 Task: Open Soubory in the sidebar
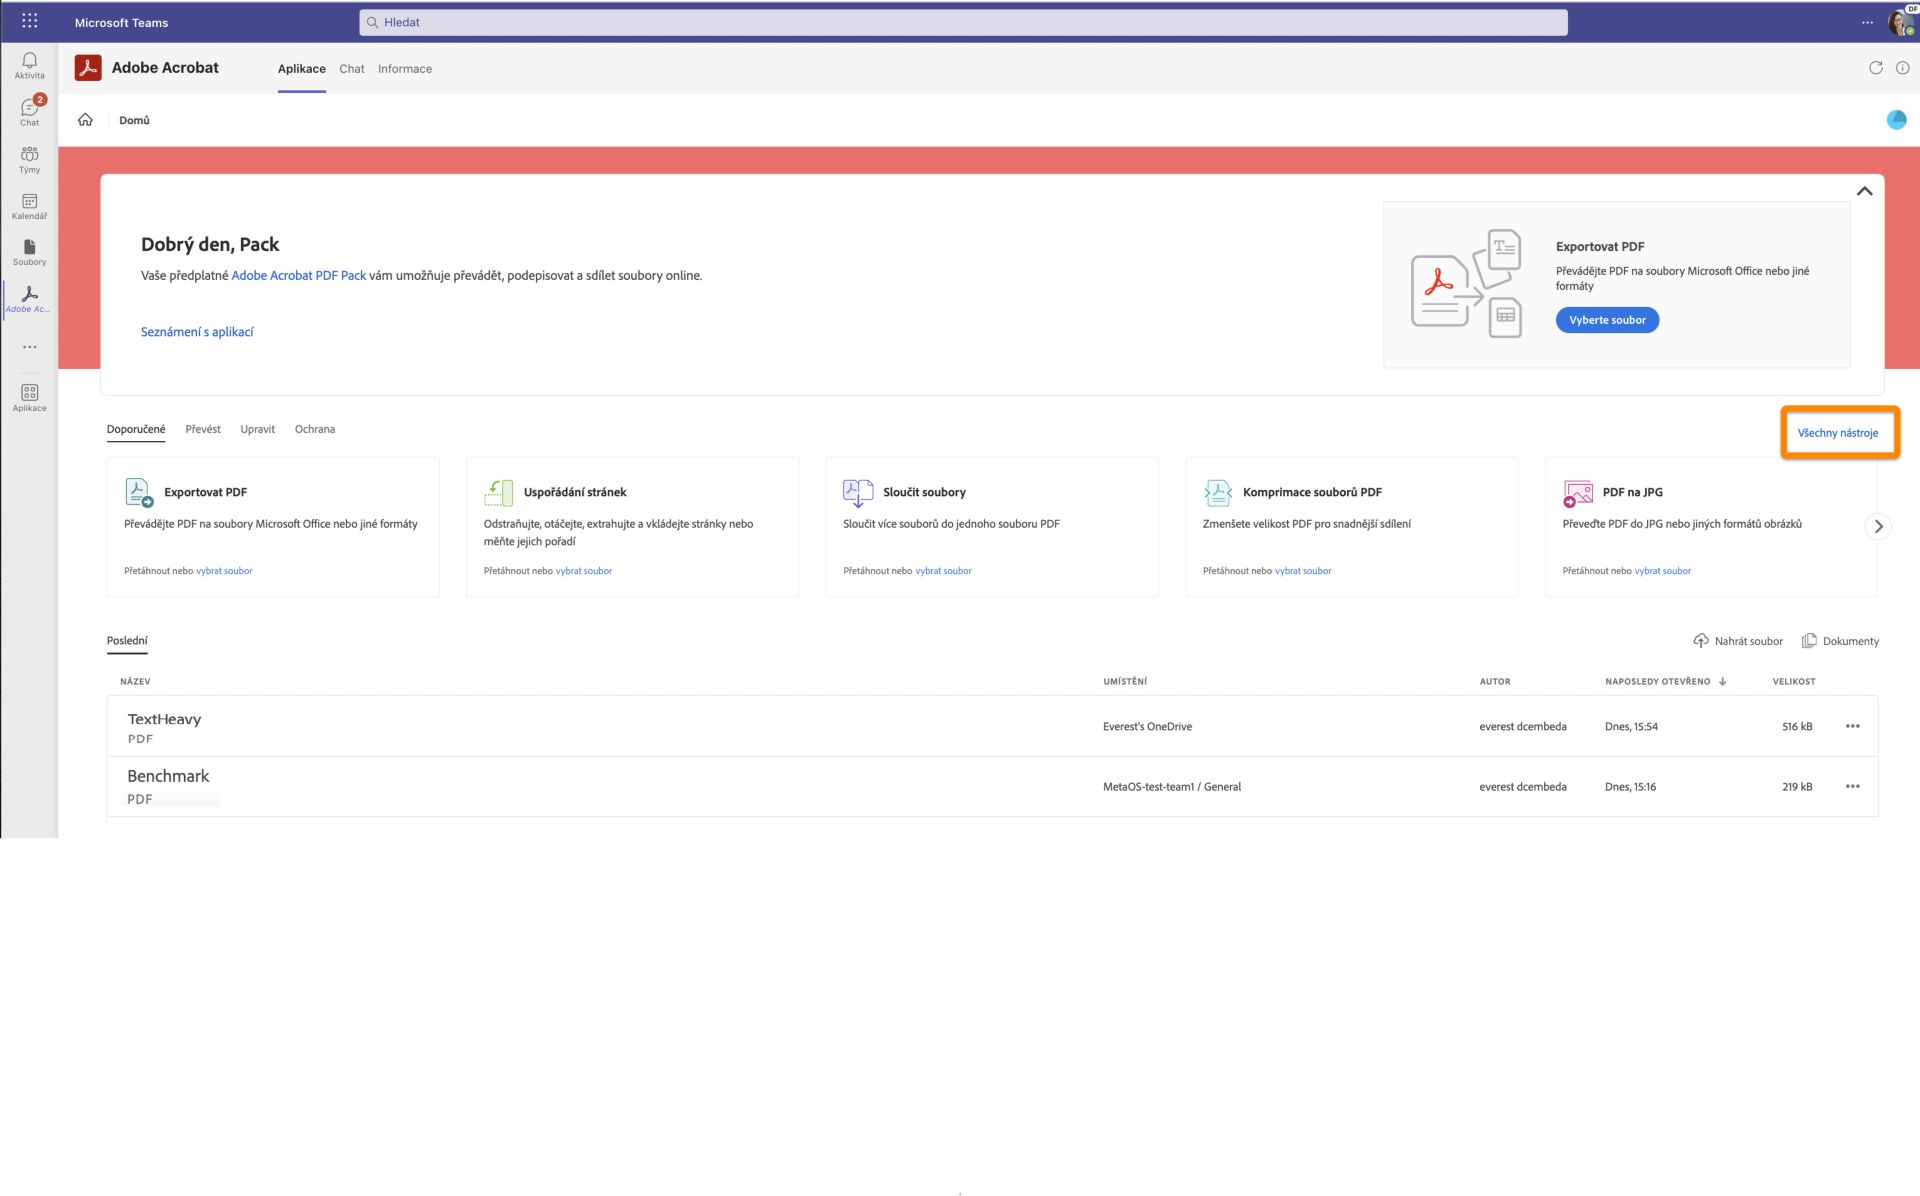(x=29, y=252)
